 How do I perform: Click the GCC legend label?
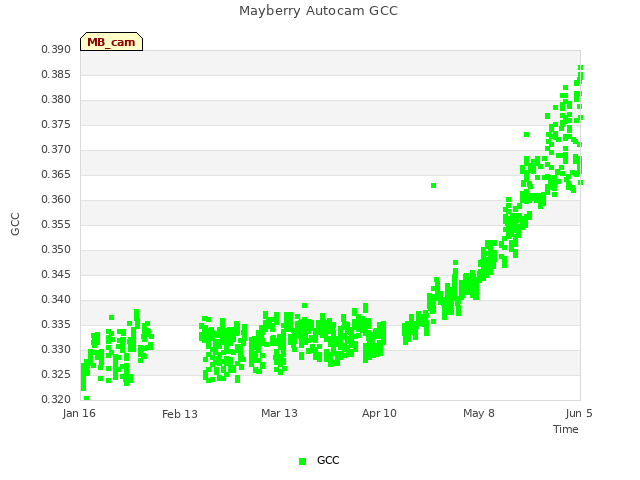[x=328, y=460]
